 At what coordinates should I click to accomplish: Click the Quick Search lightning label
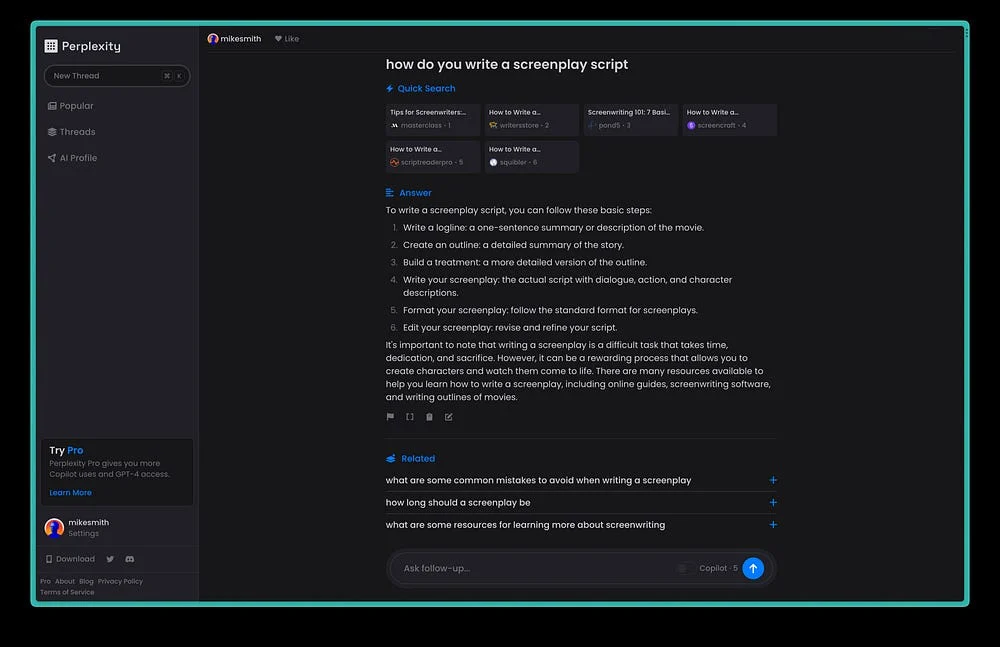point(420,89)
